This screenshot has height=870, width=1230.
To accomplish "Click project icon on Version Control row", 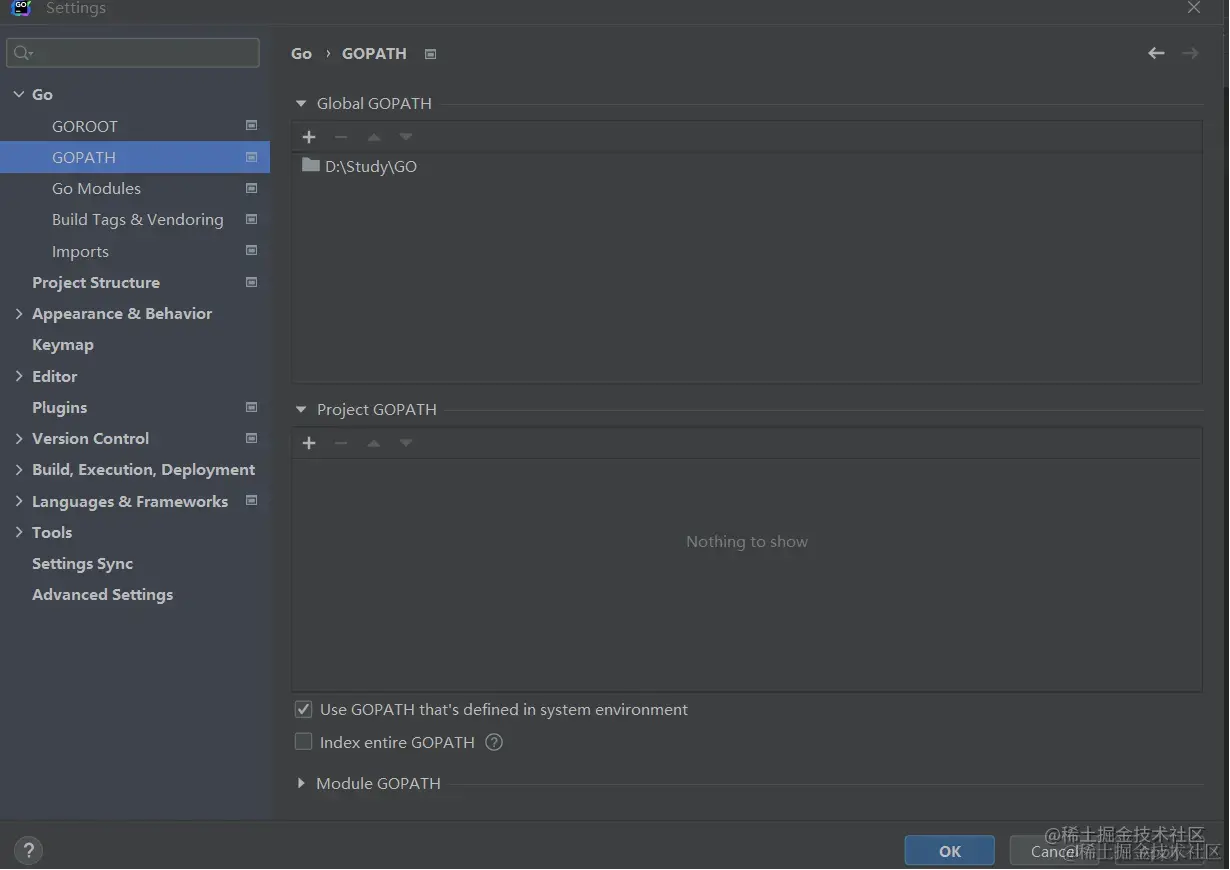I will click(x=251, y=438).
